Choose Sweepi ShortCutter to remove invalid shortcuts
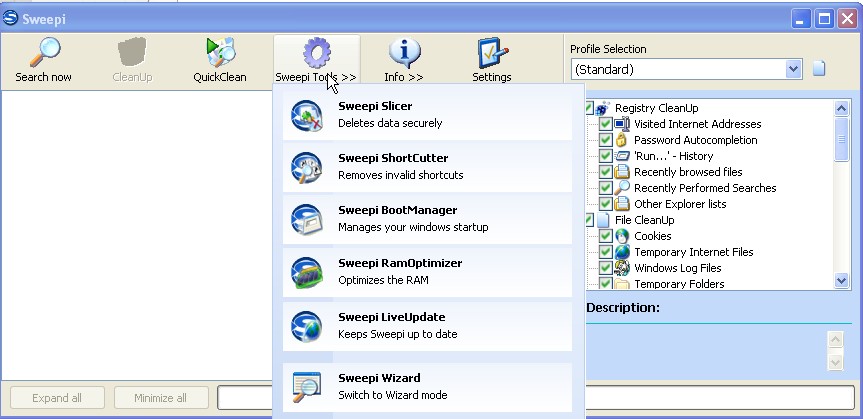Viewport: 863px width, 419px height. (427, 167)
